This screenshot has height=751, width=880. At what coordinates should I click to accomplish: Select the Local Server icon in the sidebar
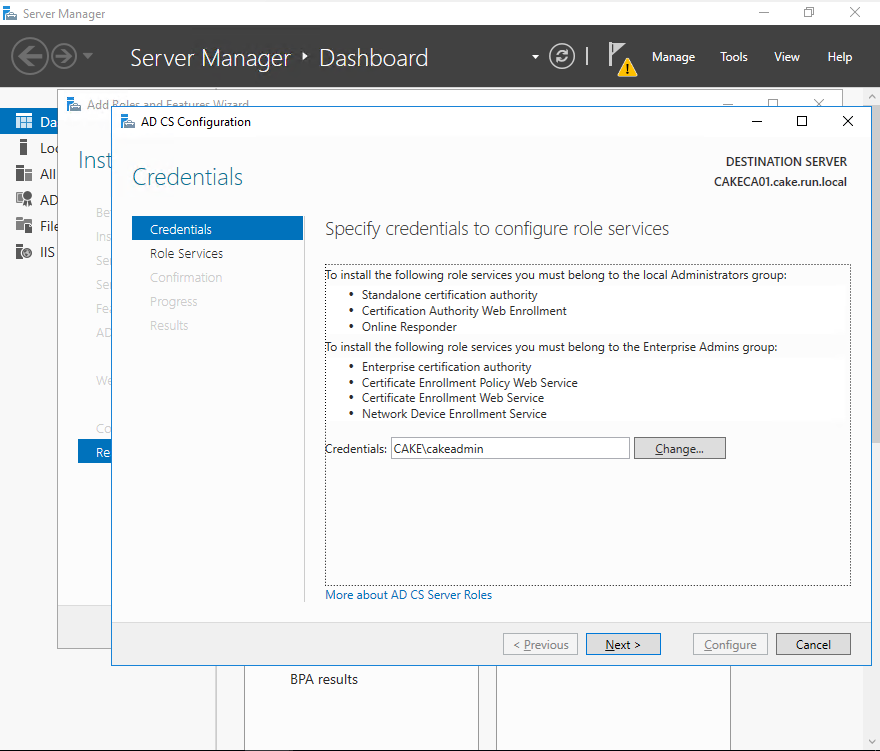point(24,148)
